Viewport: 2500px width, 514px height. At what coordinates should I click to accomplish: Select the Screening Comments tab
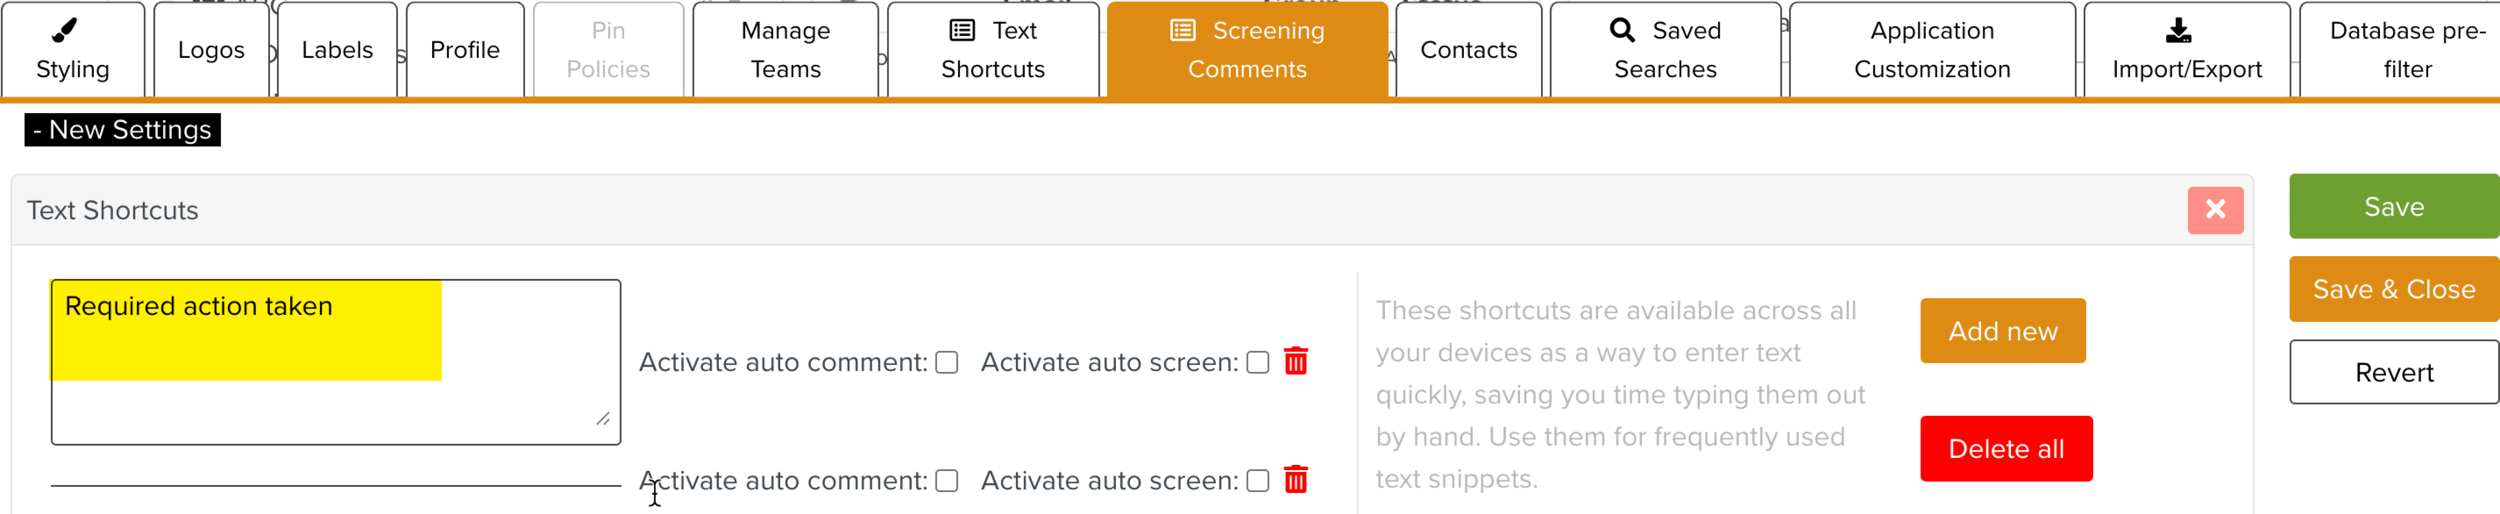click(x=1247, y=50)
